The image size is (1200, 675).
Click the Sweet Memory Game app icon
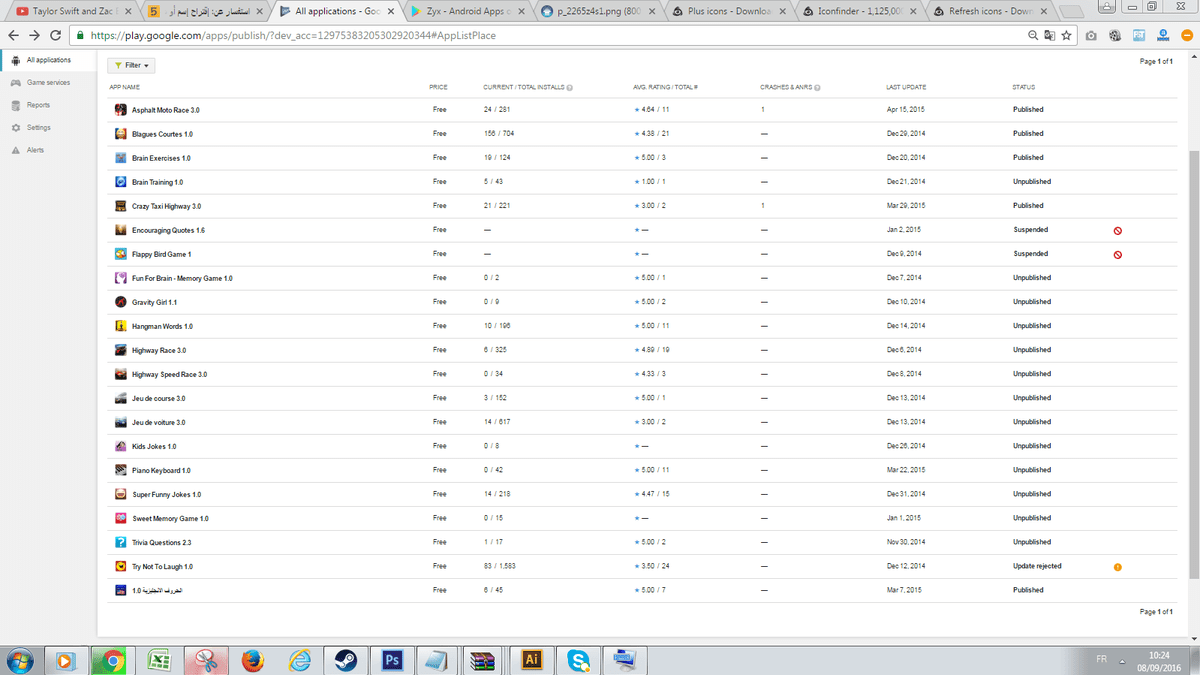click(120, 518)
